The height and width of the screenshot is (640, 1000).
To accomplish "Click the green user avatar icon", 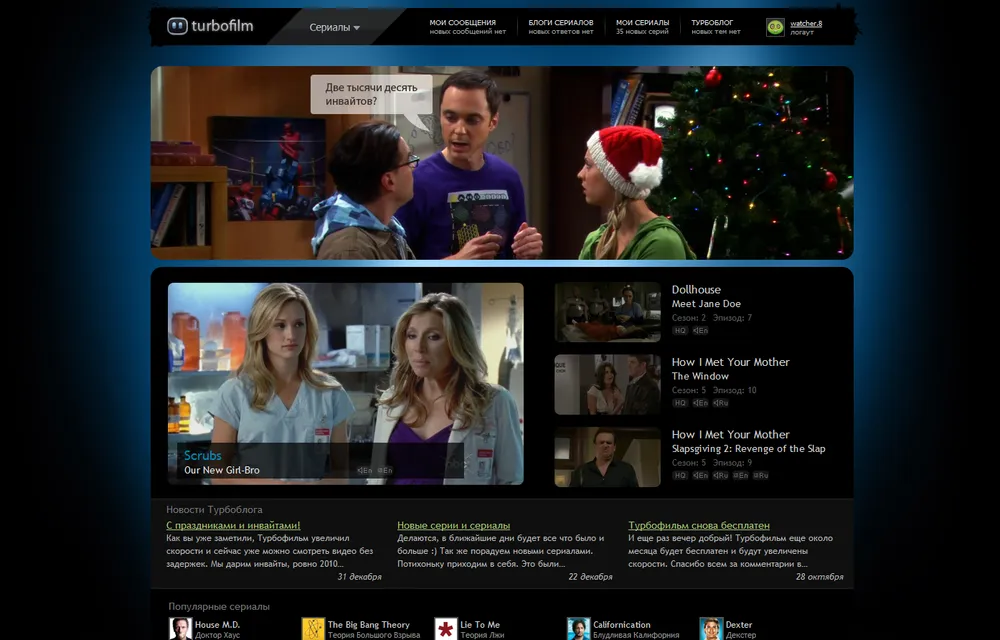I will click(775, 27).
